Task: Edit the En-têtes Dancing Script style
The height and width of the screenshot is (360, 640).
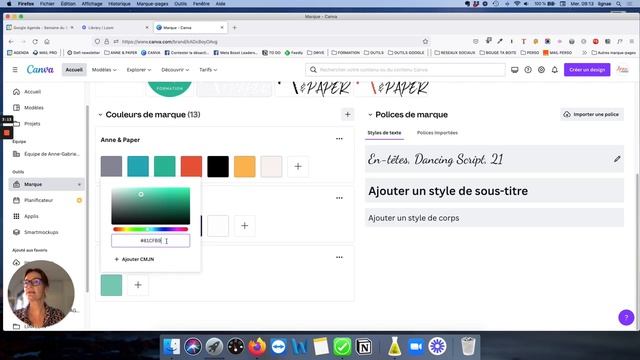Action: tap(617, 159)
